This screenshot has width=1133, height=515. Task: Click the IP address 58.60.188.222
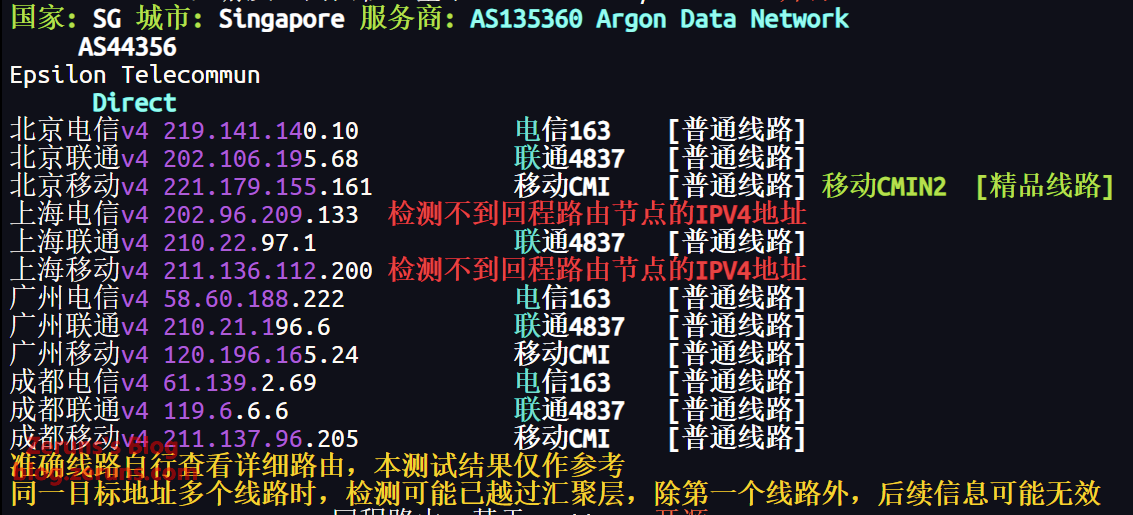click(x=253, y=299)
